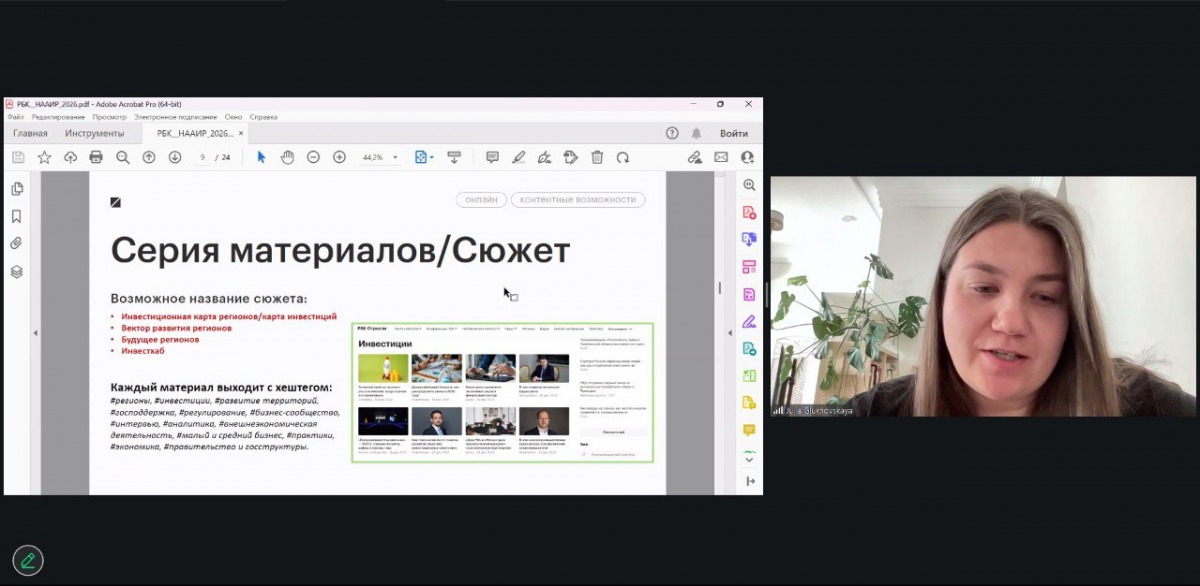This screenshot has width=1200, height=586.
Task: Click the Delete trash icon in toolbar
Action: pyautogui.click(x=597, y=157)
